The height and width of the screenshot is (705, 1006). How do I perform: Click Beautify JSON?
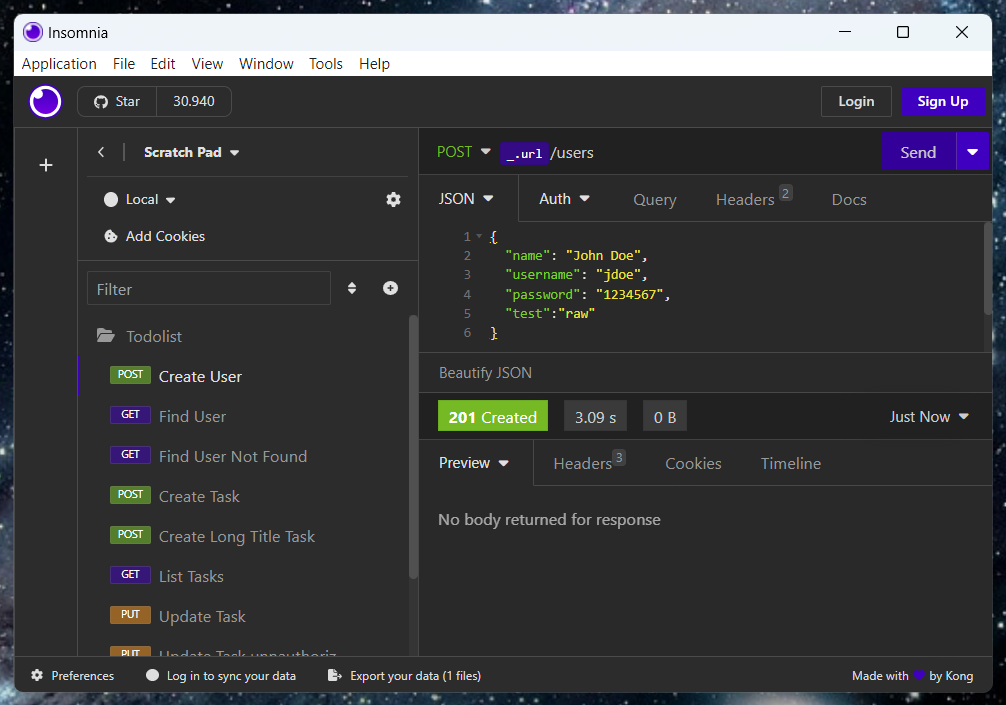click(x=485, y=373)
